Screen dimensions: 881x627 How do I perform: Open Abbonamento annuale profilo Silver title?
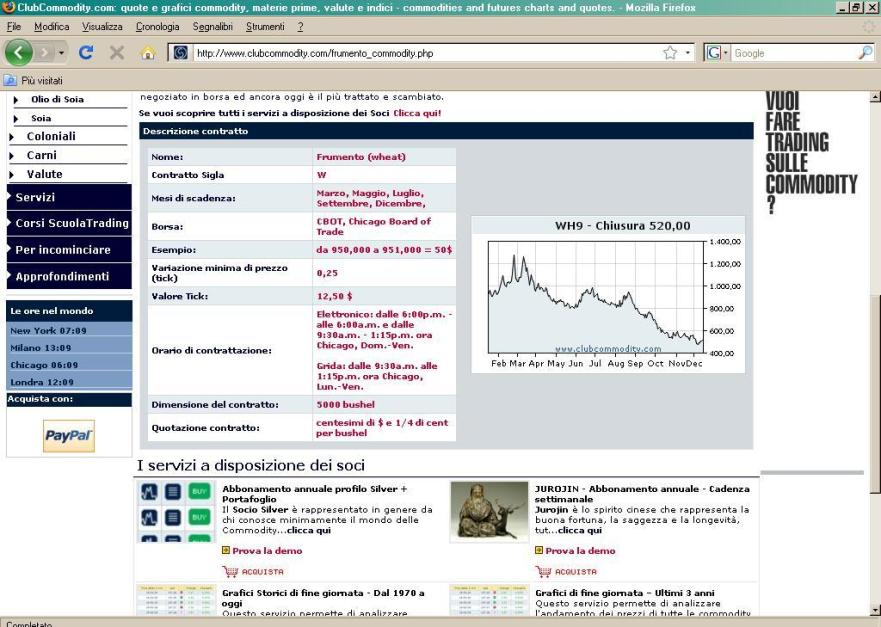coord(315,494)
